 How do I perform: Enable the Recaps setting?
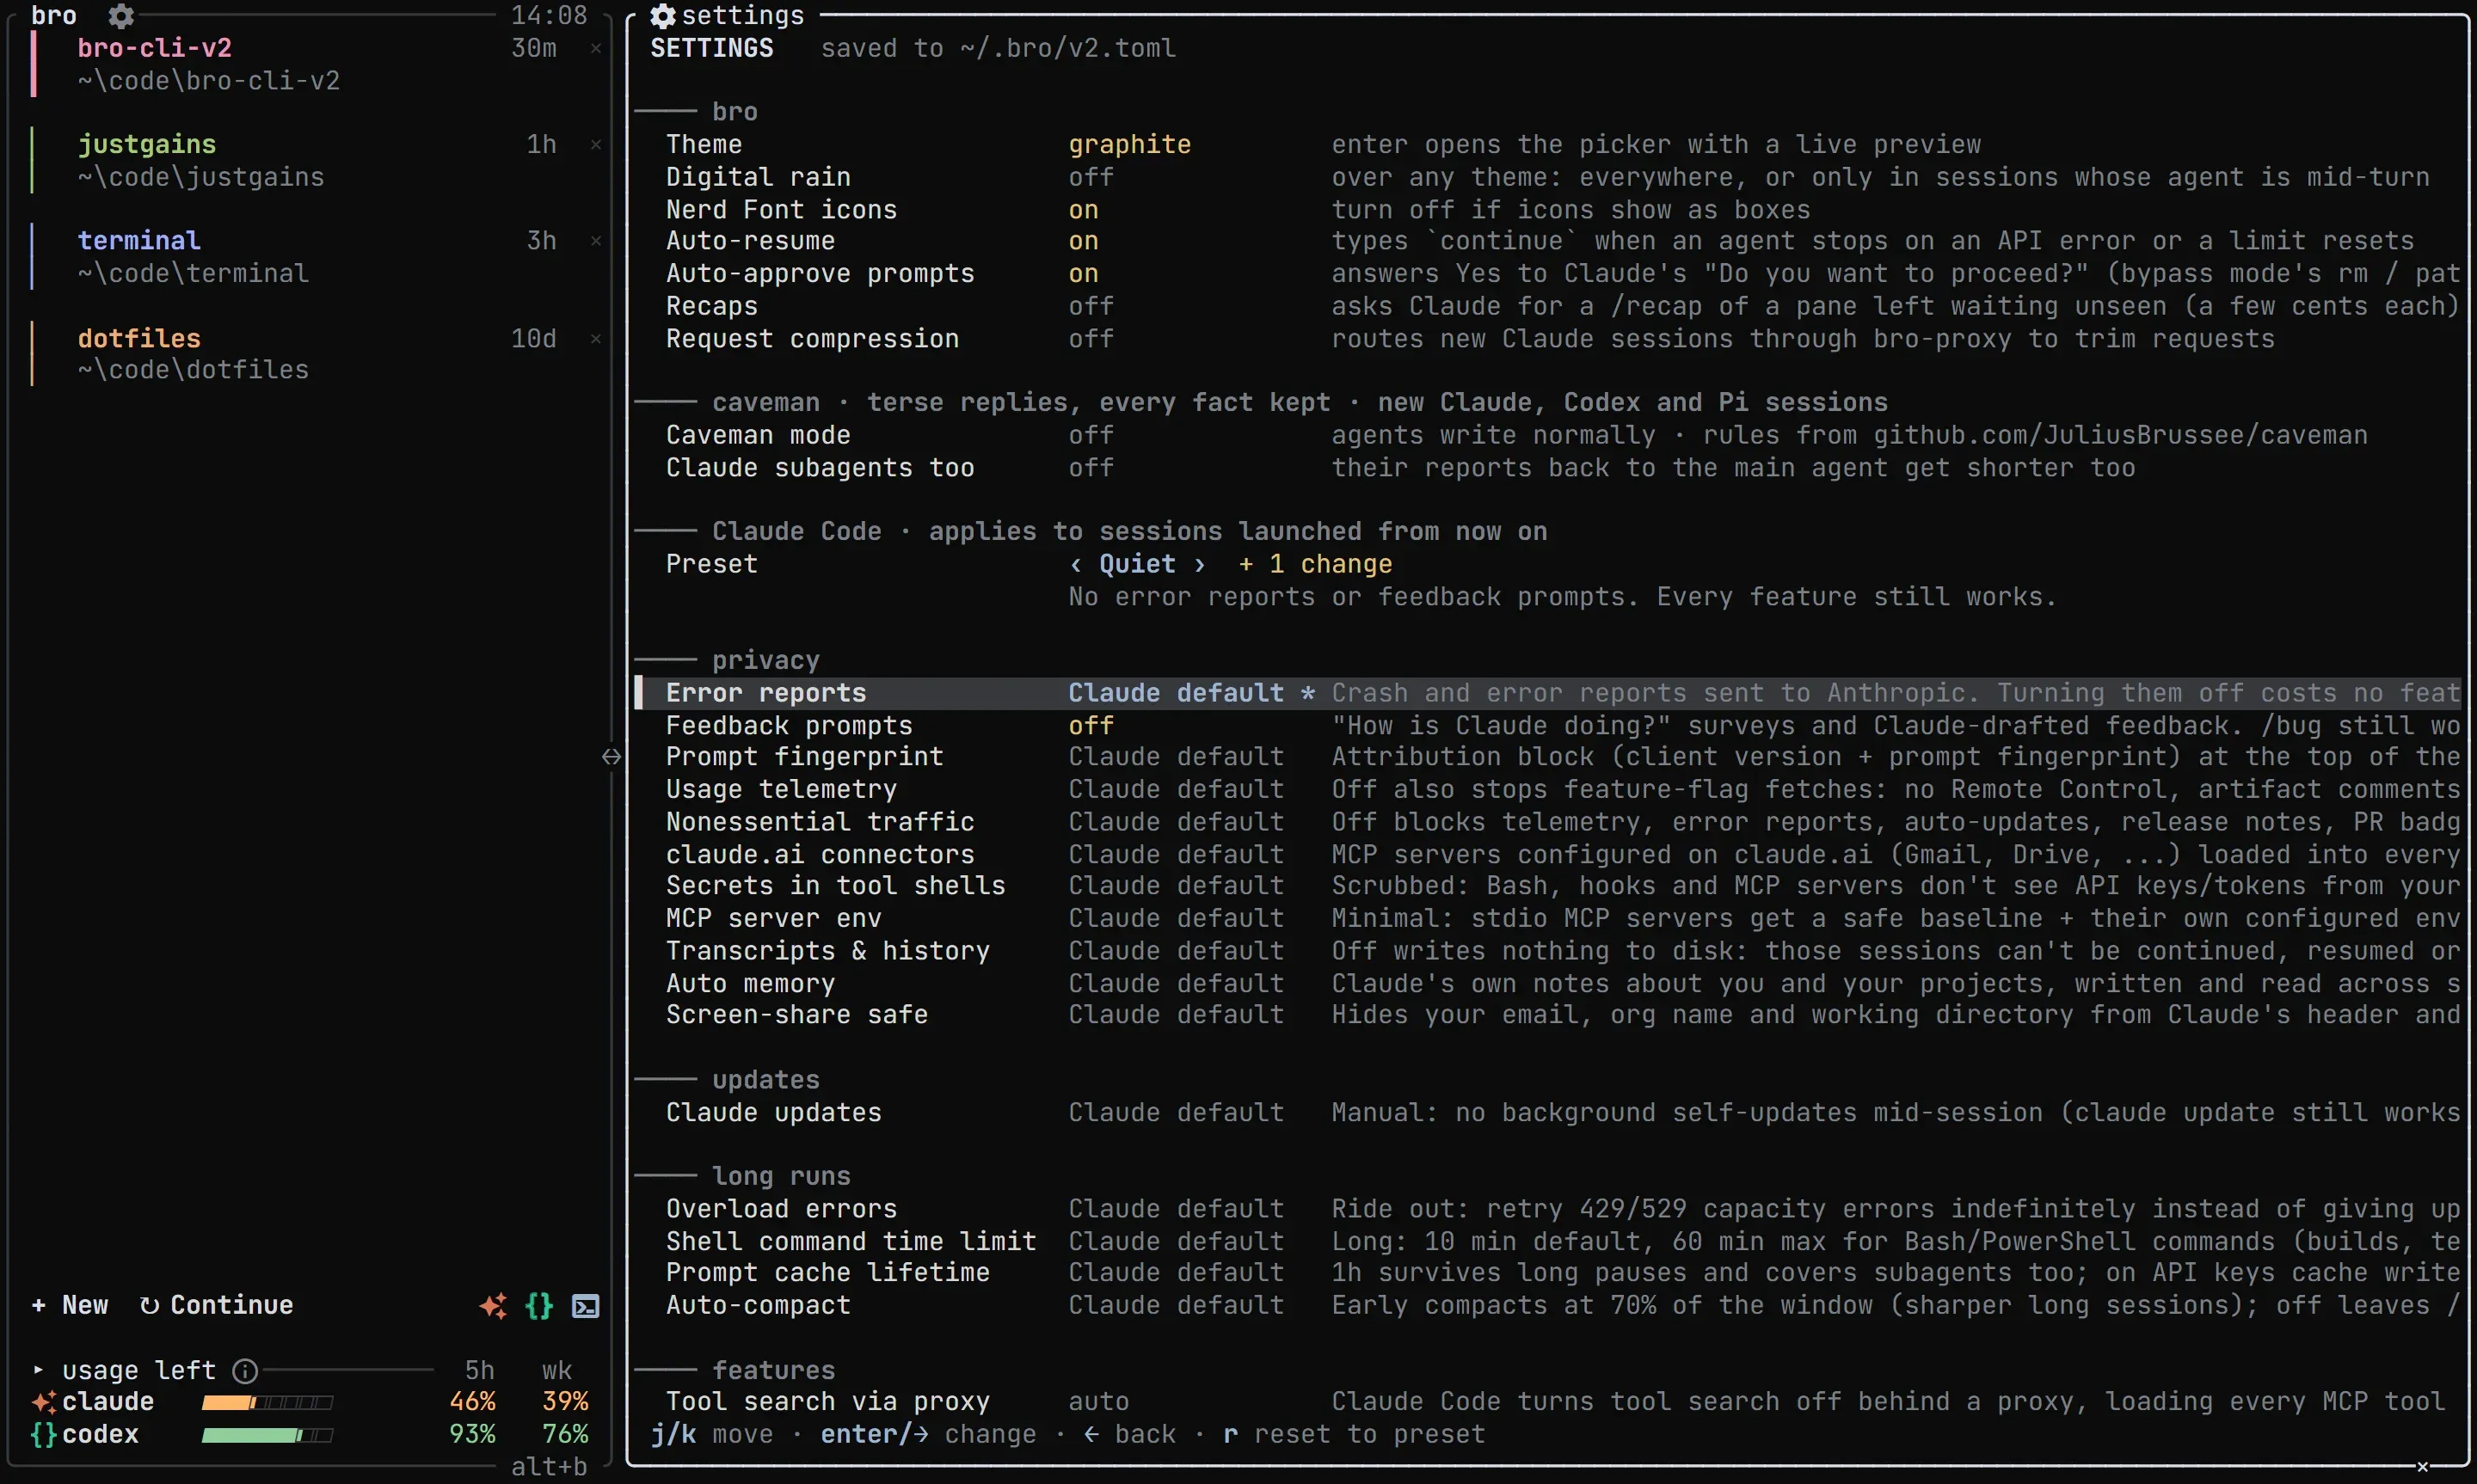pyautogui.click(x=1090, y=306)
